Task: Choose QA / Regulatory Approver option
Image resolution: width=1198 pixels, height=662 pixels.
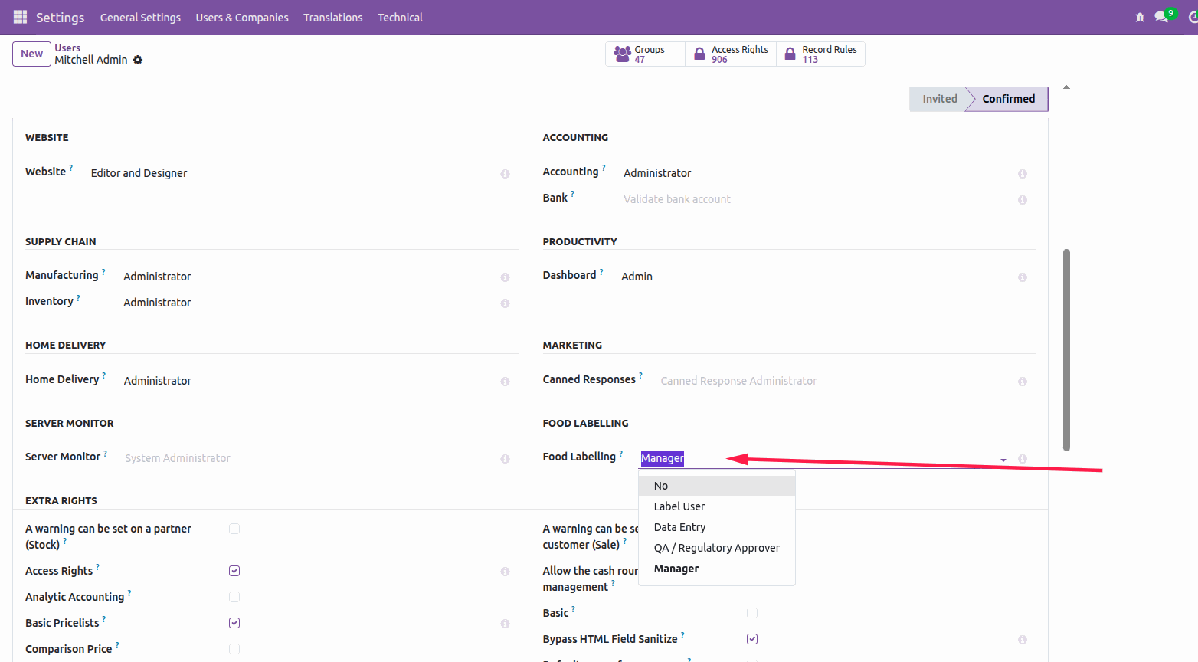Action: coord(717,548)
